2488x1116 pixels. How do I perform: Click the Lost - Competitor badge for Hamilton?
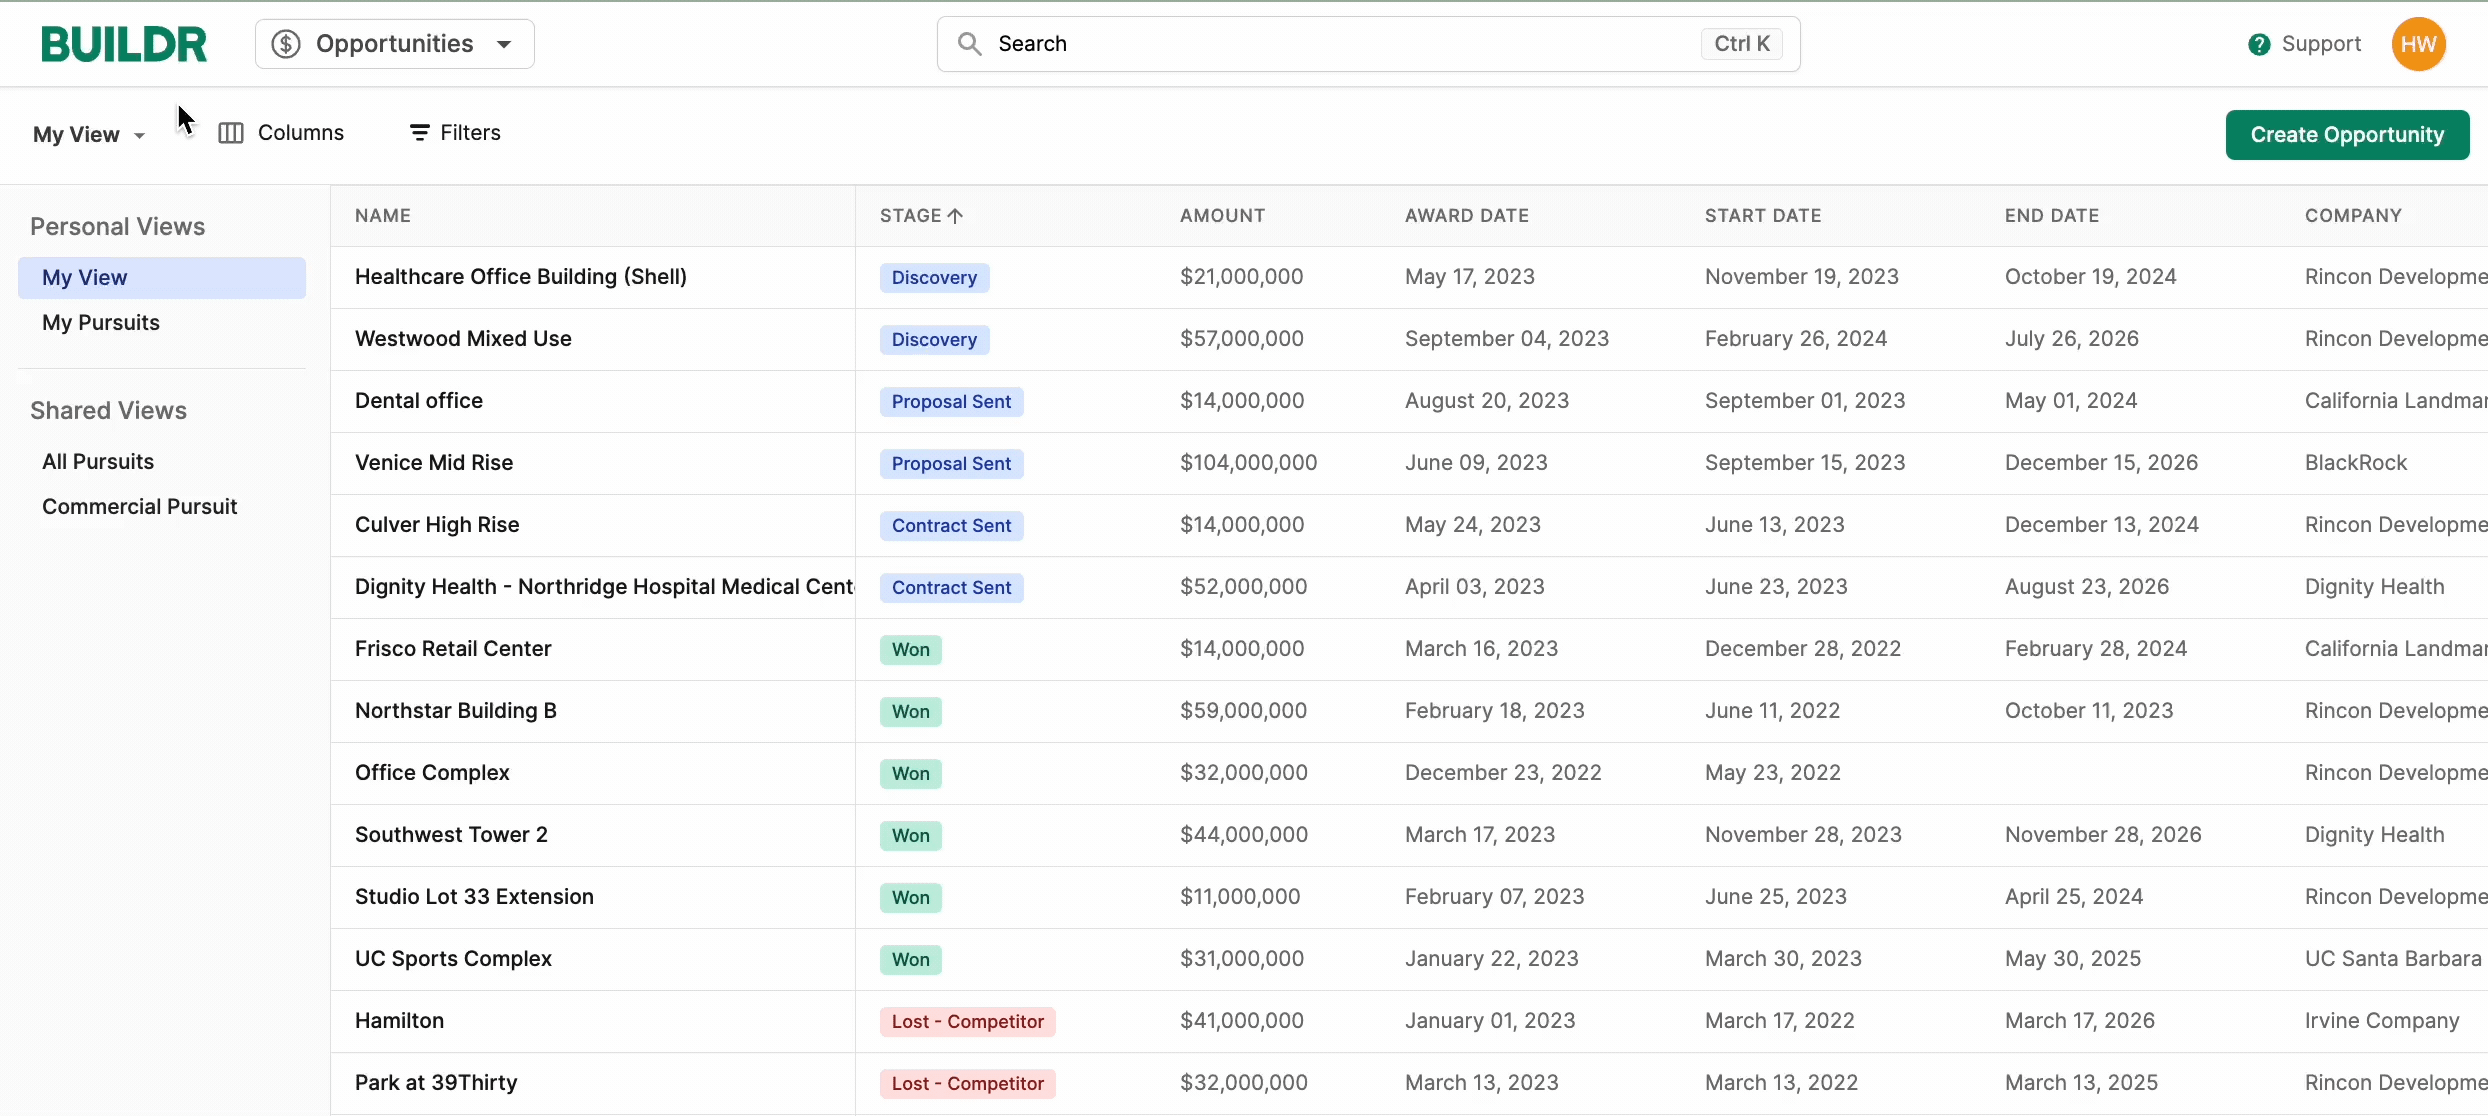[967, 1022]
